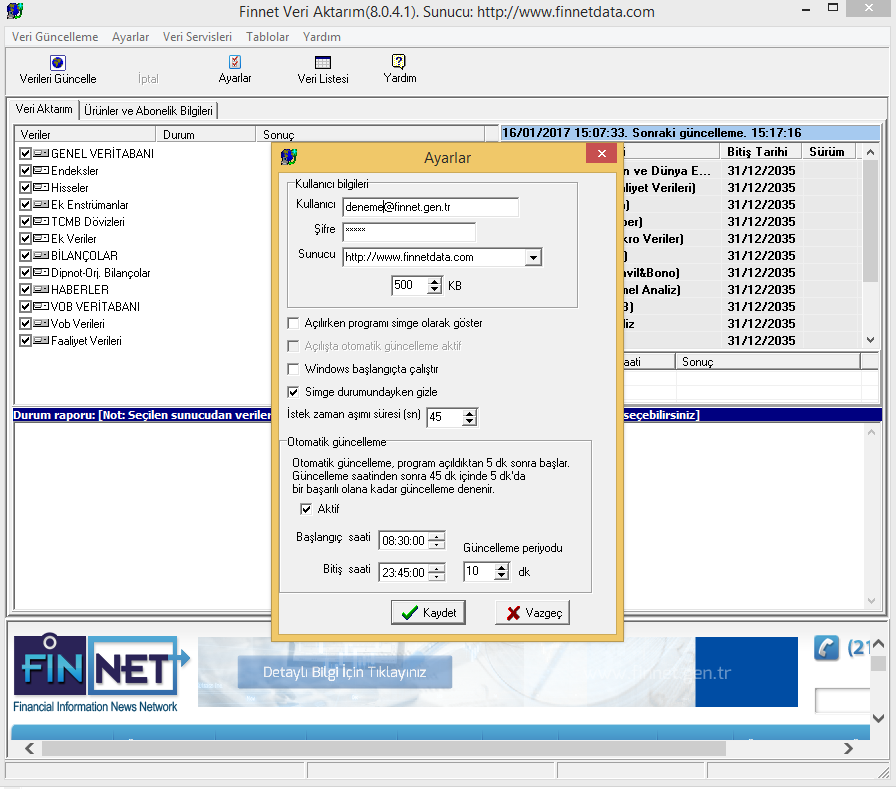This screenshot has width=896, height=789.
Task: Click the Sürüm column header
Action: (827, 151)
